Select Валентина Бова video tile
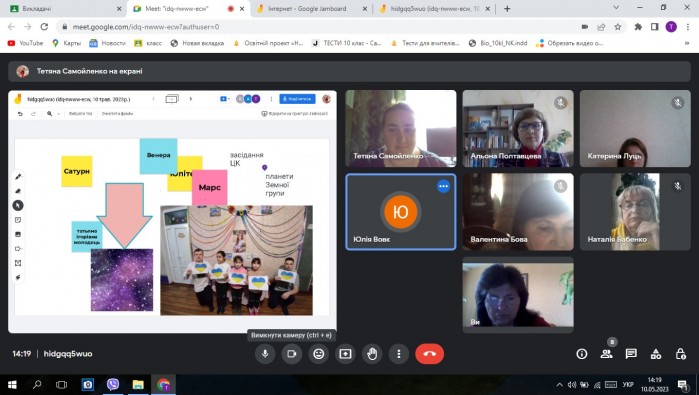 (x=518, y=212)
